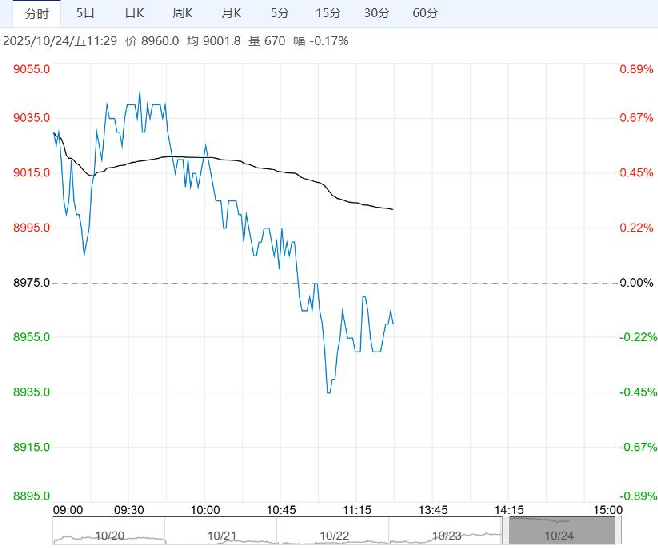The width and height of the screenshot is (658, 548).
Task: Click the blue price line's lowest dip
Action: pyautogui.click(x=328, y=391)
